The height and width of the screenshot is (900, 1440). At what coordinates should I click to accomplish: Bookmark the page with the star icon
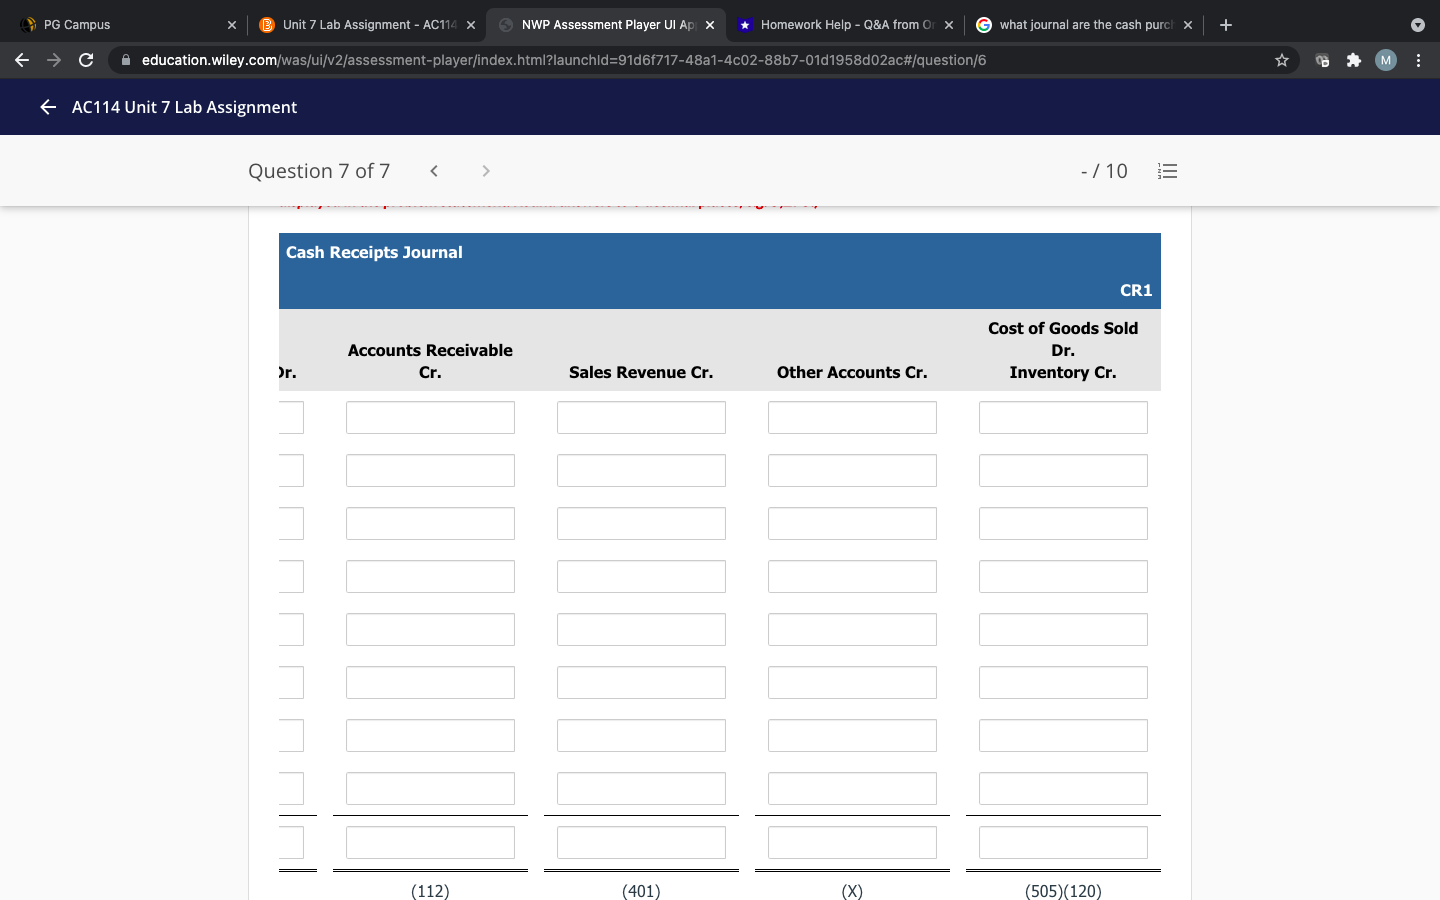coord(1281,60)
